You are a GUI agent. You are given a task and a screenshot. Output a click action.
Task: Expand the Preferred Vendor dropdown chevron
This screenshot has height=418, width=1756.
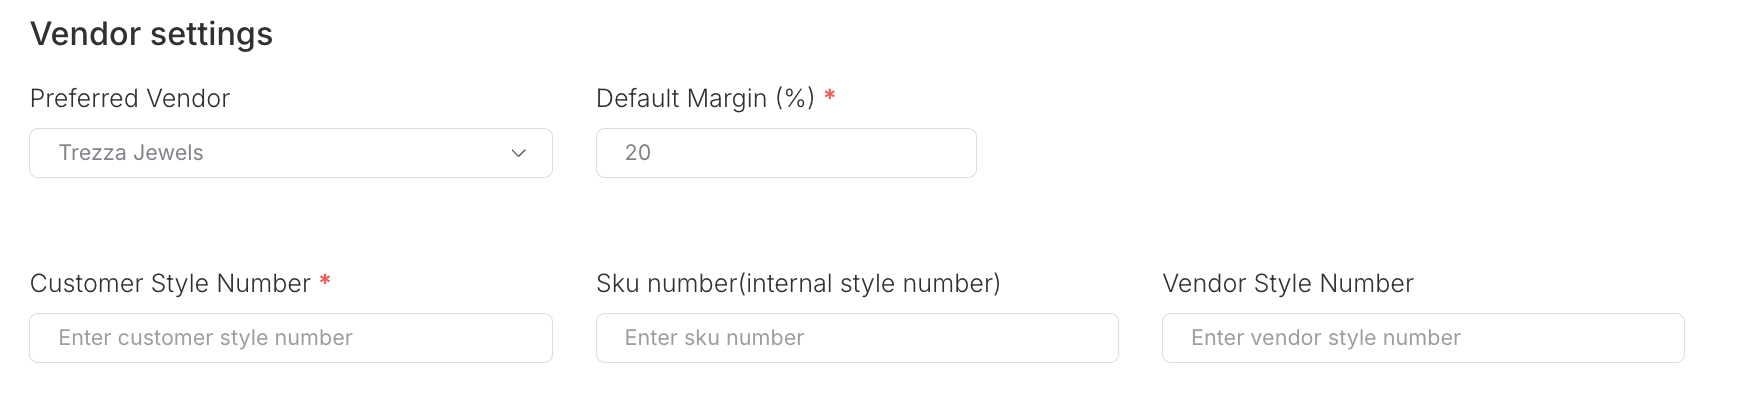[x=518, y=153]
